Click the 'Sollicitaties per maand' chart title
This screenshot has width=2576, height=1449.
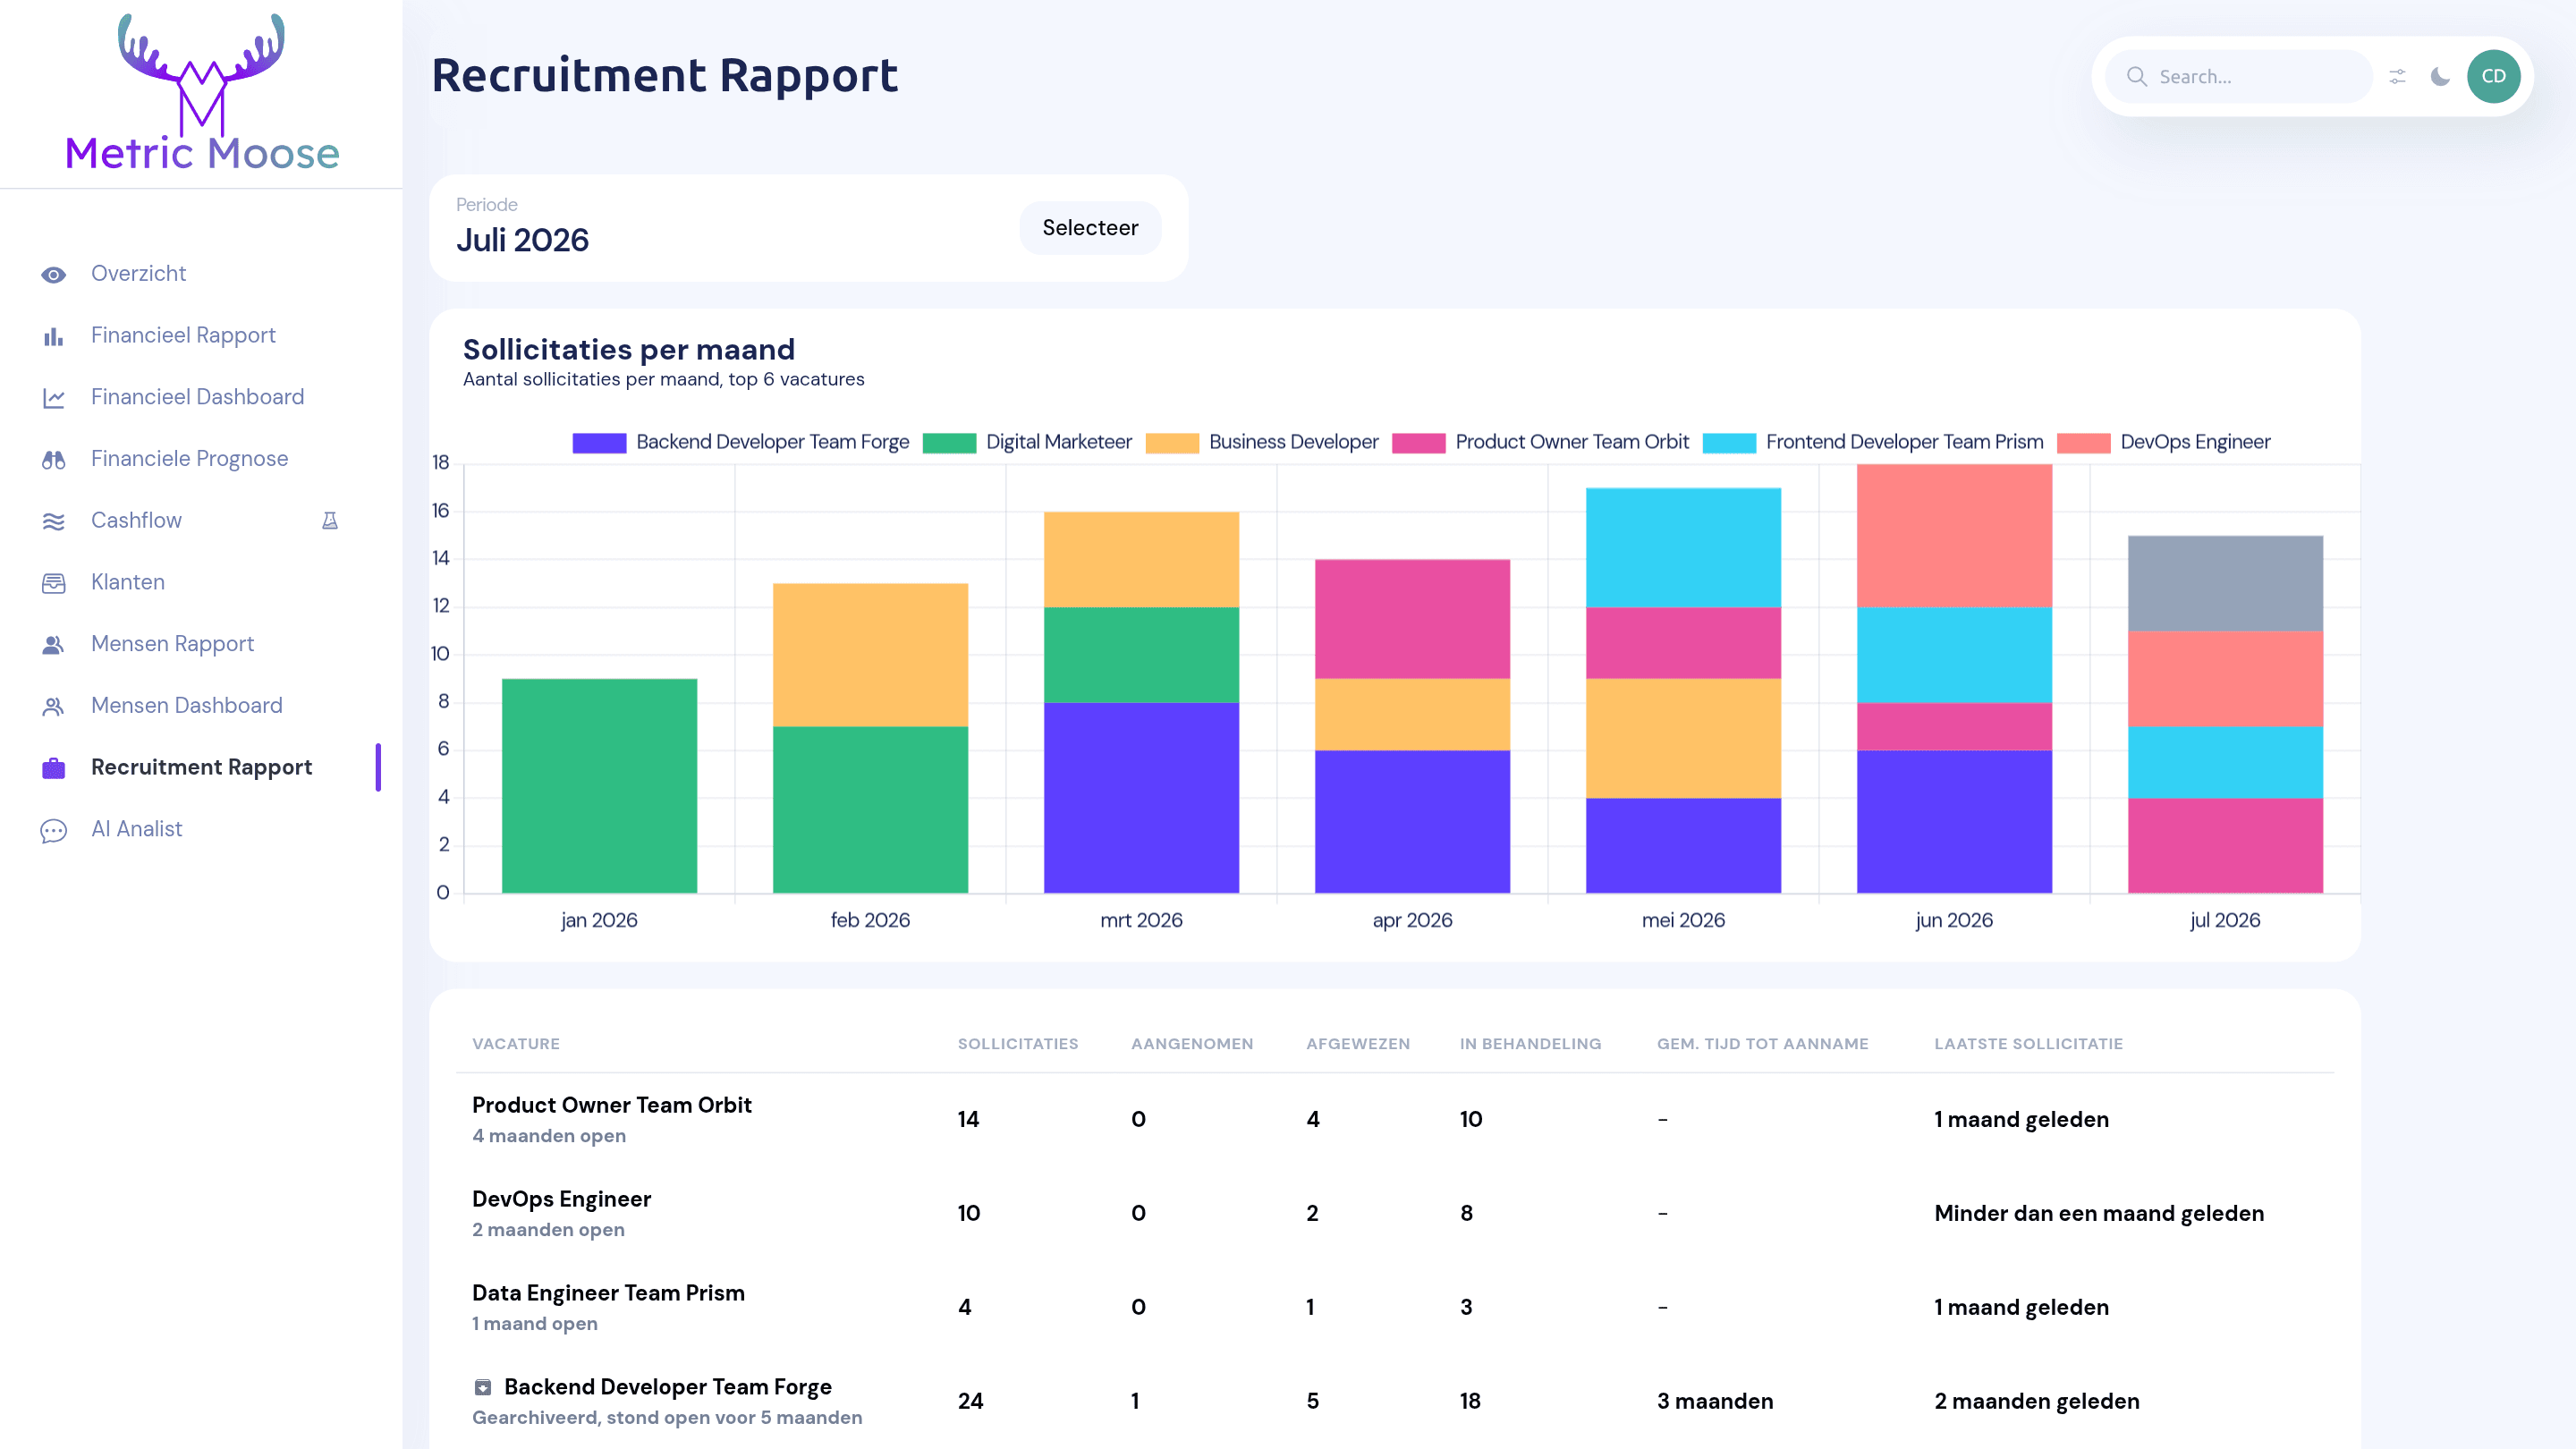pos(629,350)
